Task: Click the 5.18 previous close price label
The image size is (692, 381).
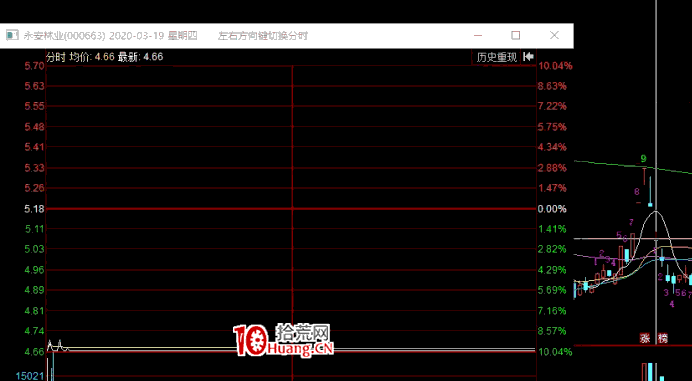Action: click(x=34, y=209)
